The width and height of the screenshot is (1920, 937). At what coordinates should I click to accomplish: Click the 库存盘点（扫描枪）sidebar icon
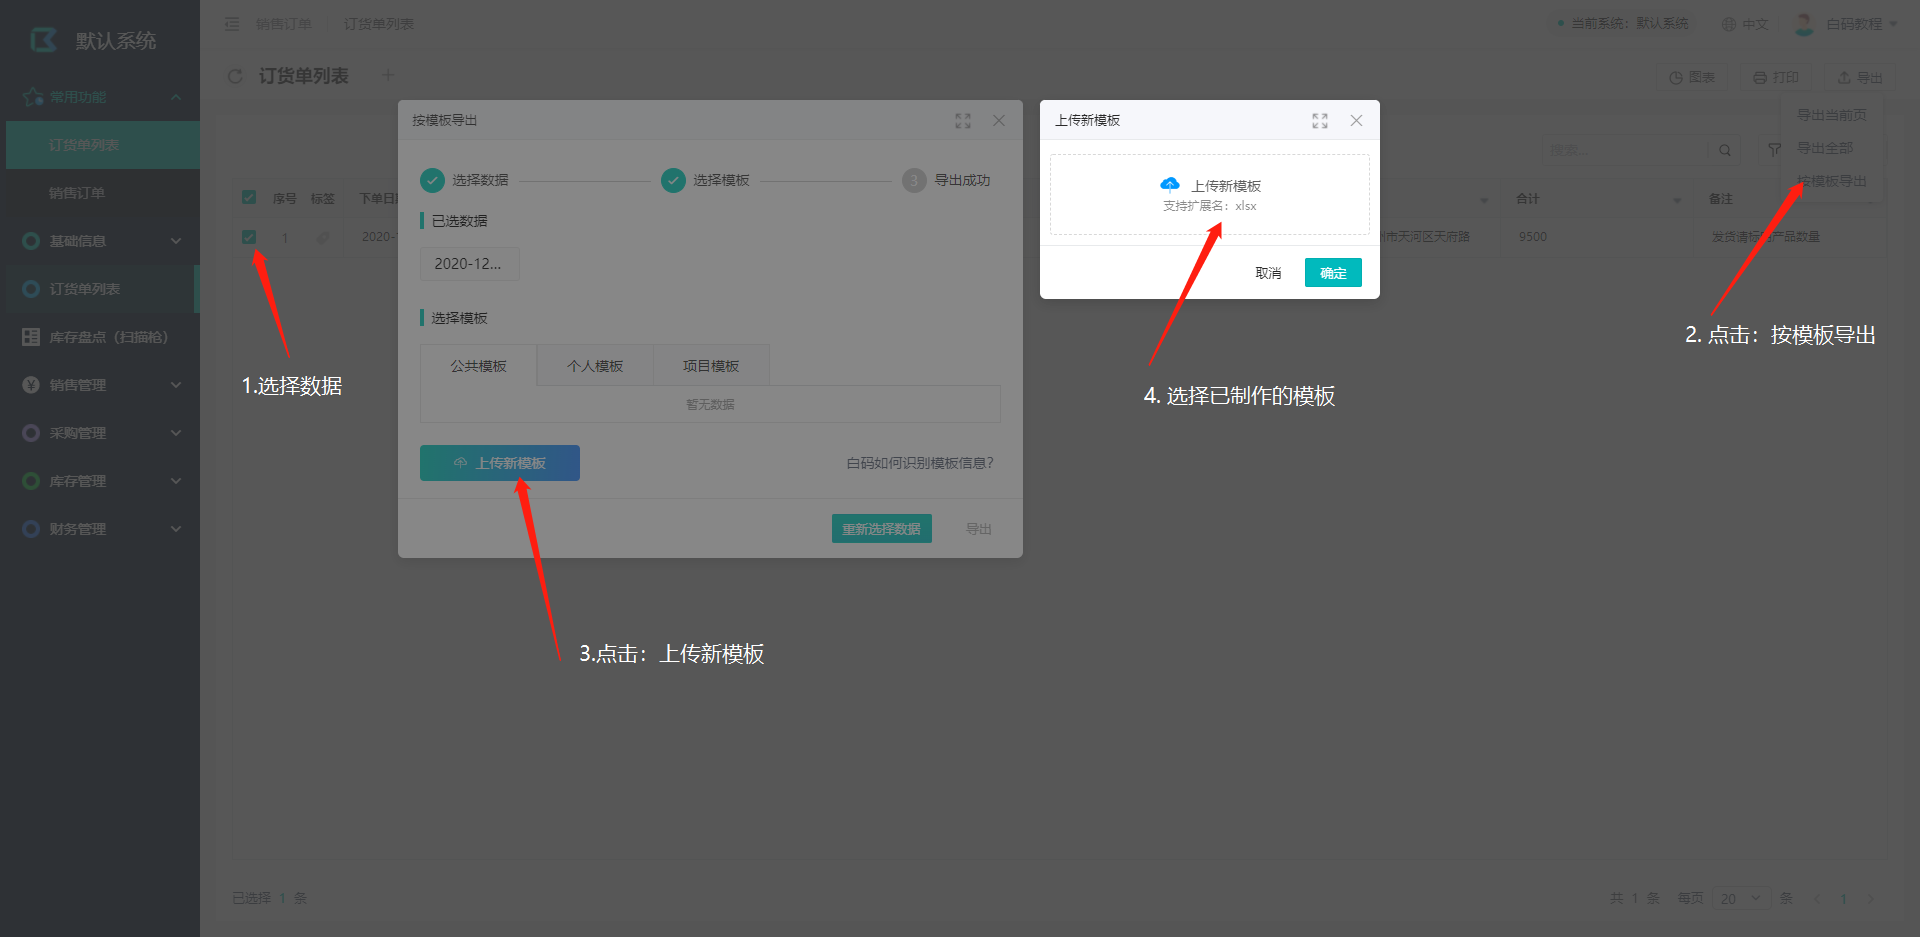tap(31, 337)
